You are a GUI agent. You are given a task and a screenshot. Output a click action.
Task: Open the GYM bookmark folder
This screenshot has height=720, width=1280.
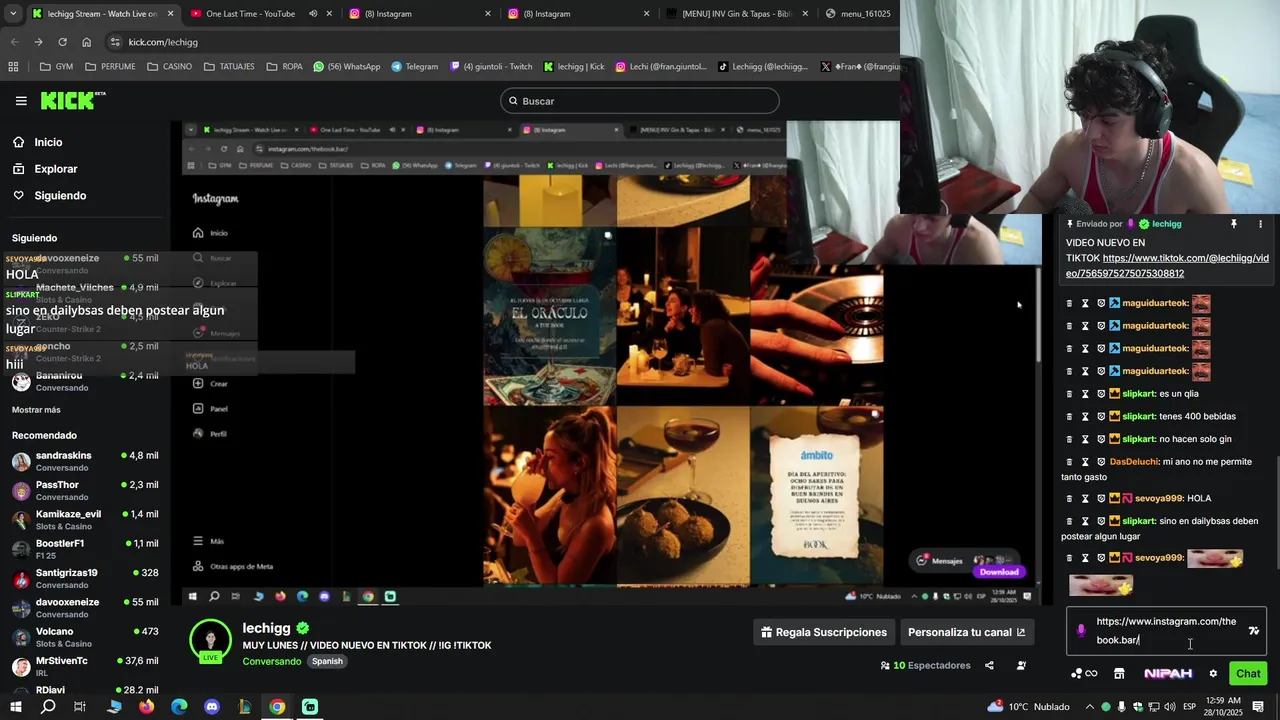(56, 67)
